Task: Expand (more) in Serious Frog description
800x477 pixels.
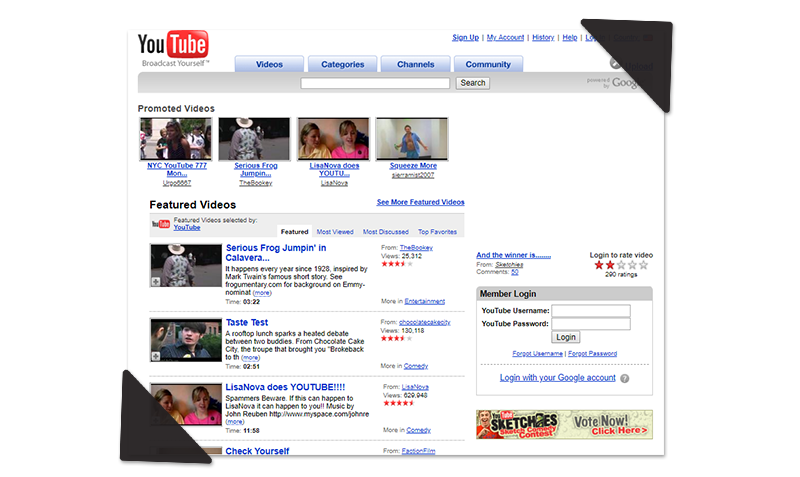Action: click(262, 293)
